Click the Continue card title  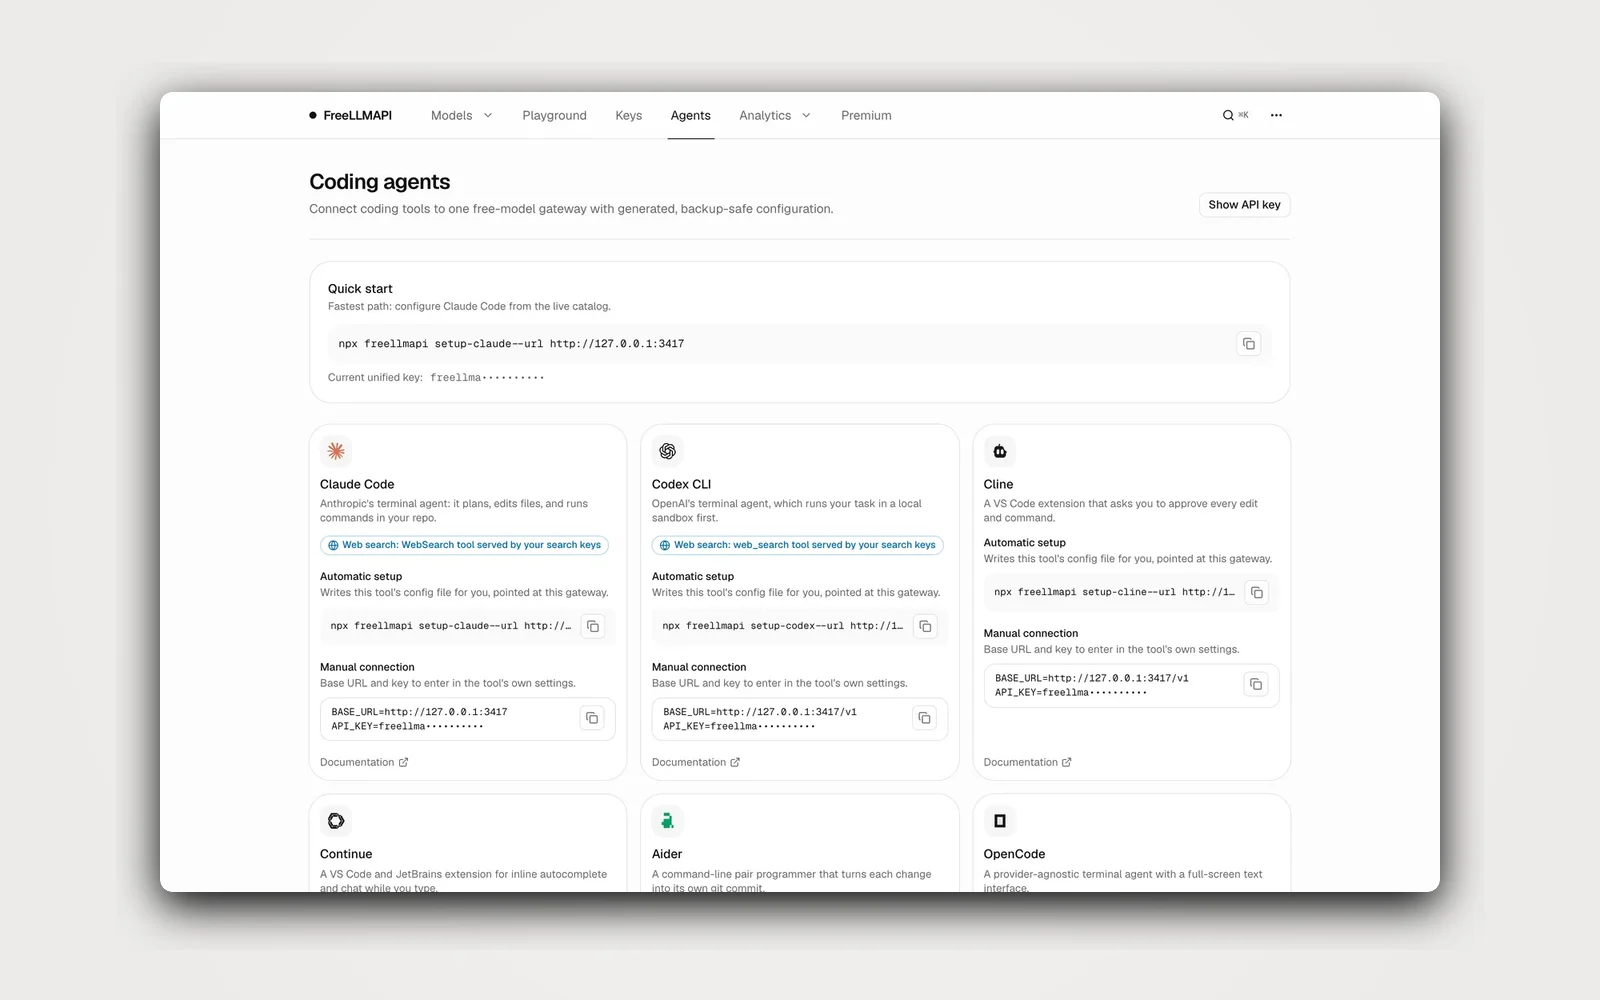click(x=346, y=854)
